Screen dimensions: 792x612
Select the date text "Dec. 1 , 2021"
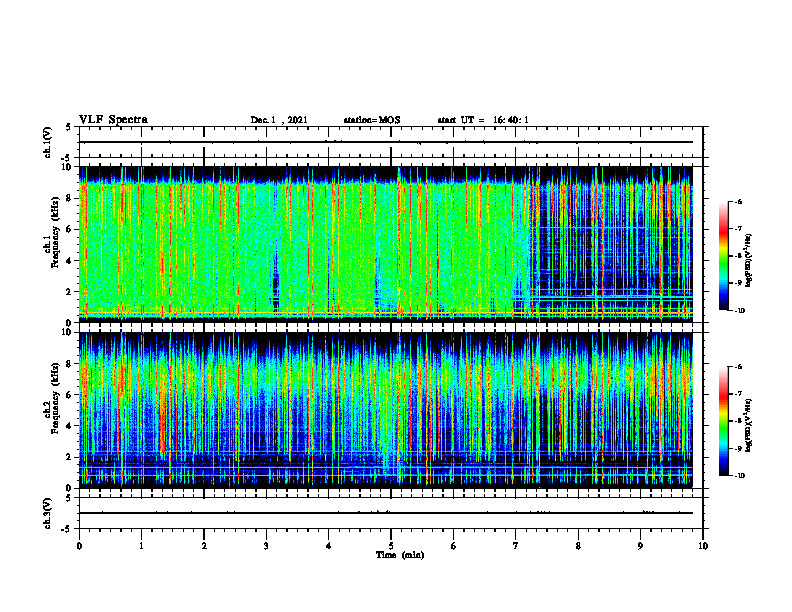(279, 120)
